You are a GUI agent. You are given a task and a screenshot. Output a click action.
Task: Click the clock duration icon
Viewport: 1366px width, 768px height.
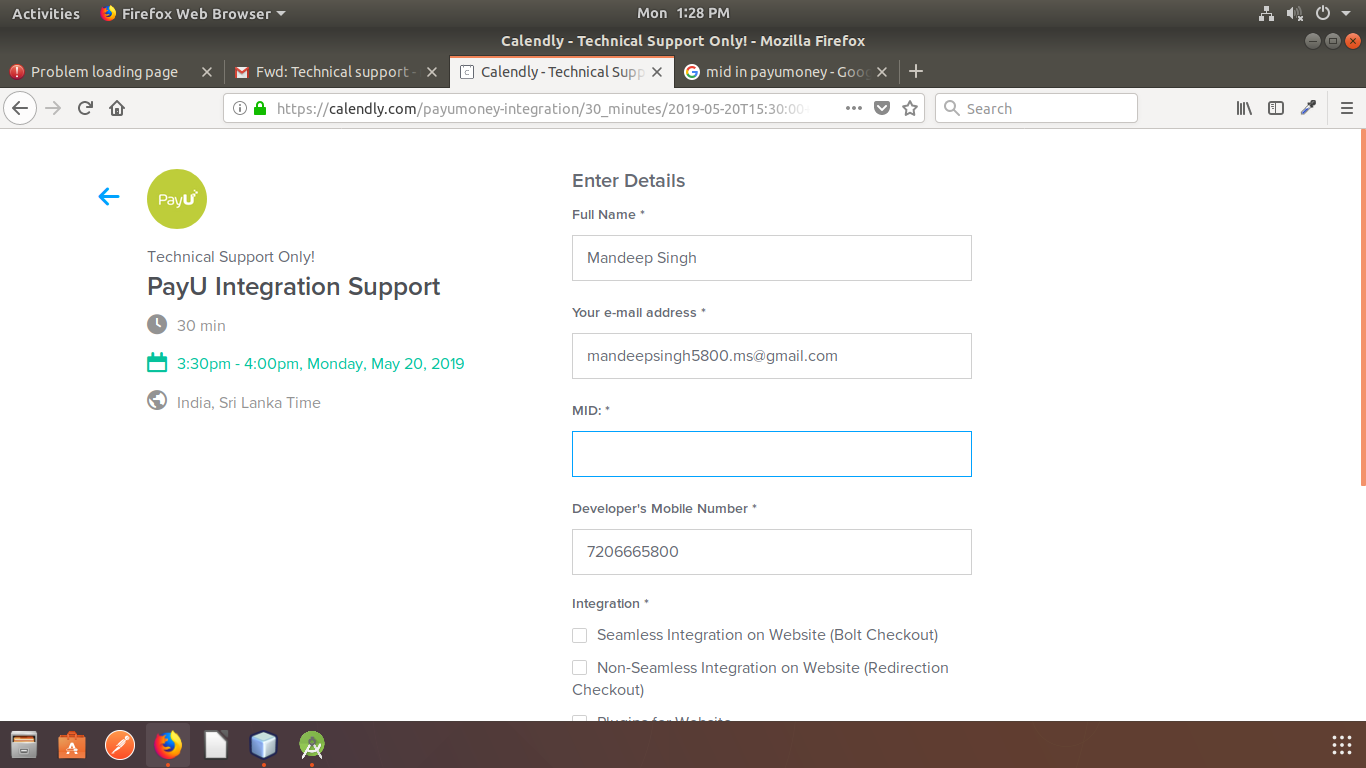(x=157, y=324)
